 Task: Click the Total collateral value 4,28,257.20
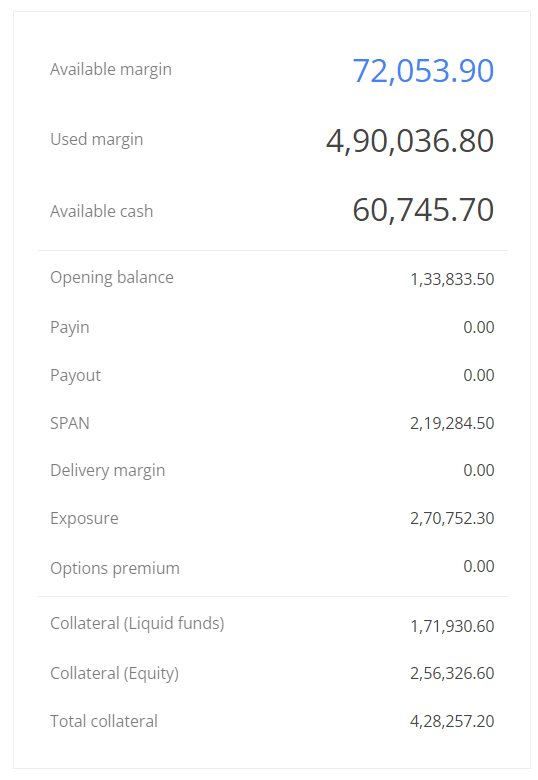point(452,722)
